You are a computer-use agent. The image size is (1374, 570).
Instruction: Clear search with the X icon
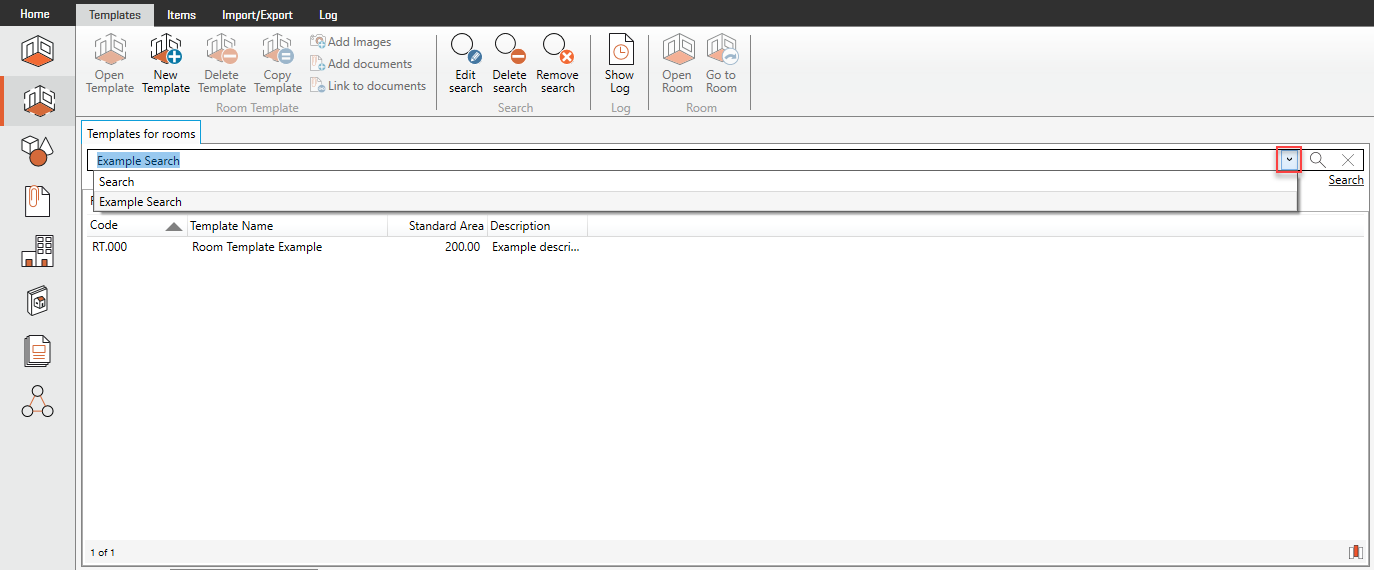[x=1348, y=160]
